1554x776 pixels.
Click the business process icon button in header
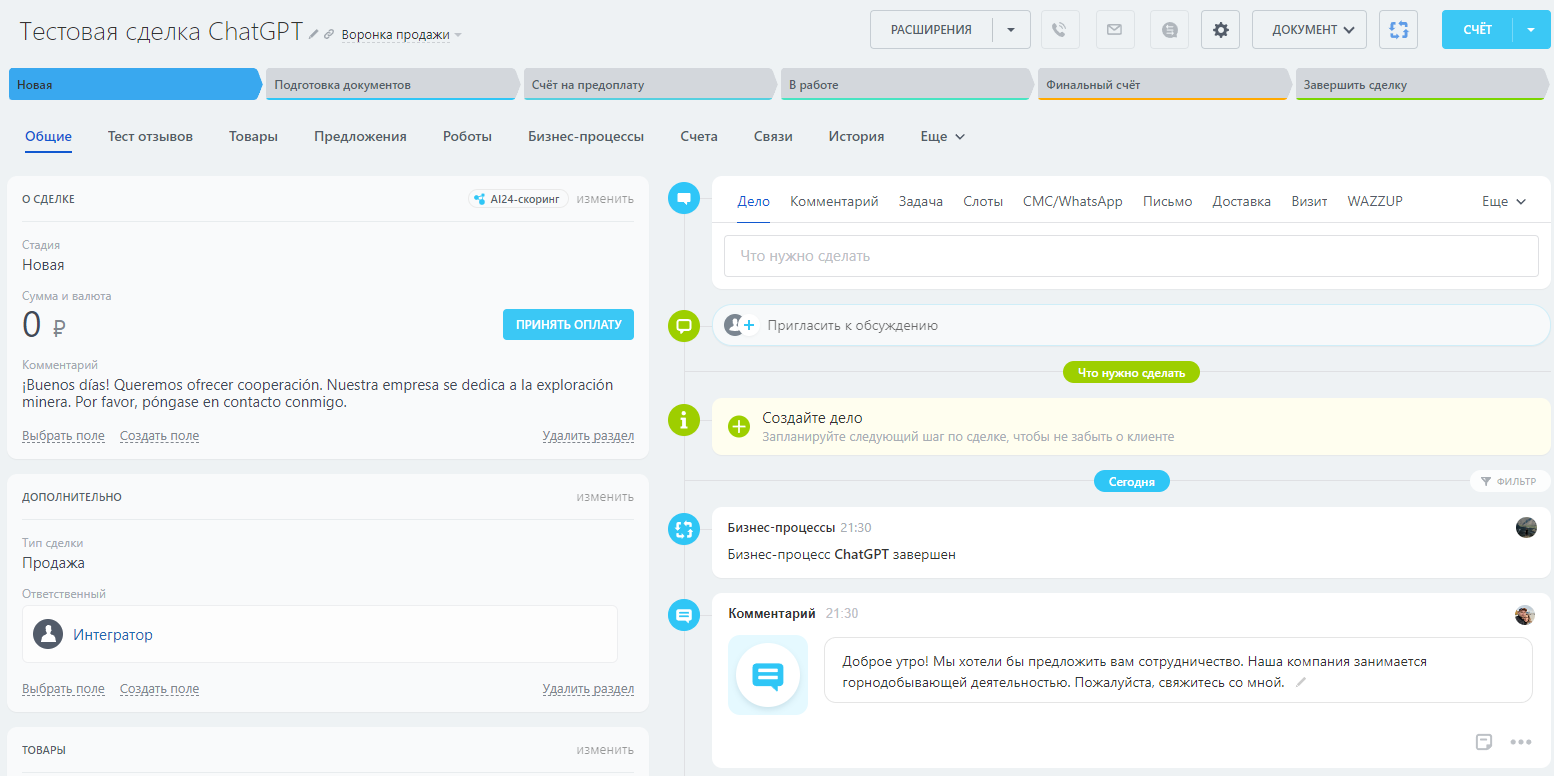[x=1398, y=30]
